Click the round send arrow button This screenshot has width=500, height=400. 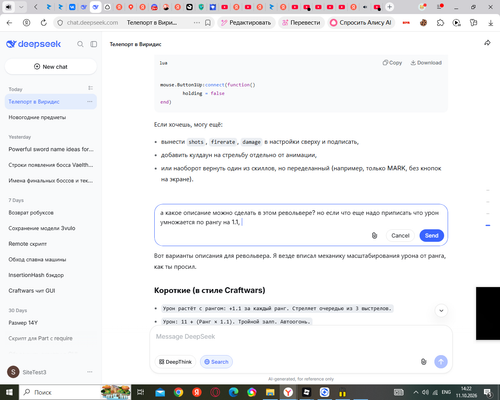click(x=441, y=362)
